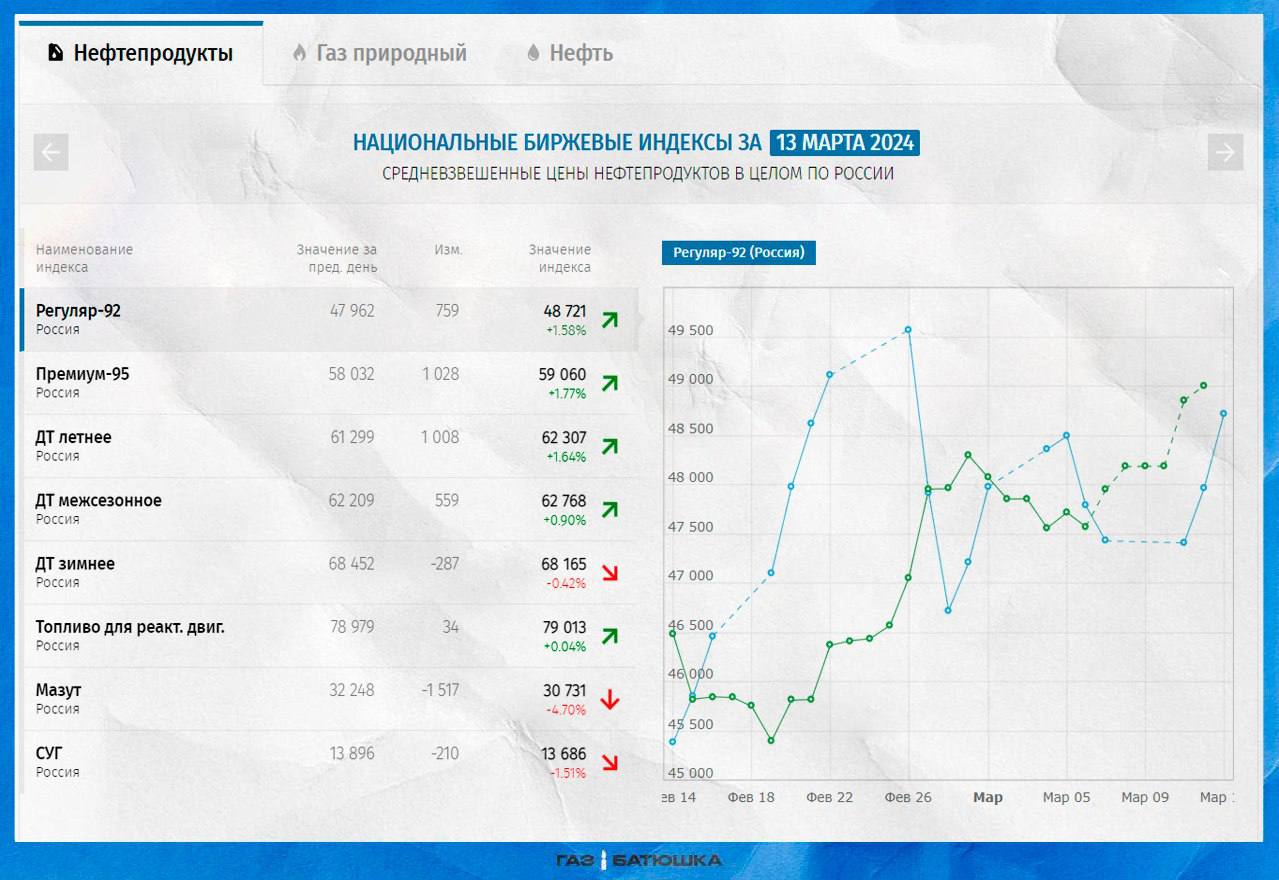Switch to the Нефть tab
The height and width of the screenshot is (880, 1279).
click(x=569, y=53)
